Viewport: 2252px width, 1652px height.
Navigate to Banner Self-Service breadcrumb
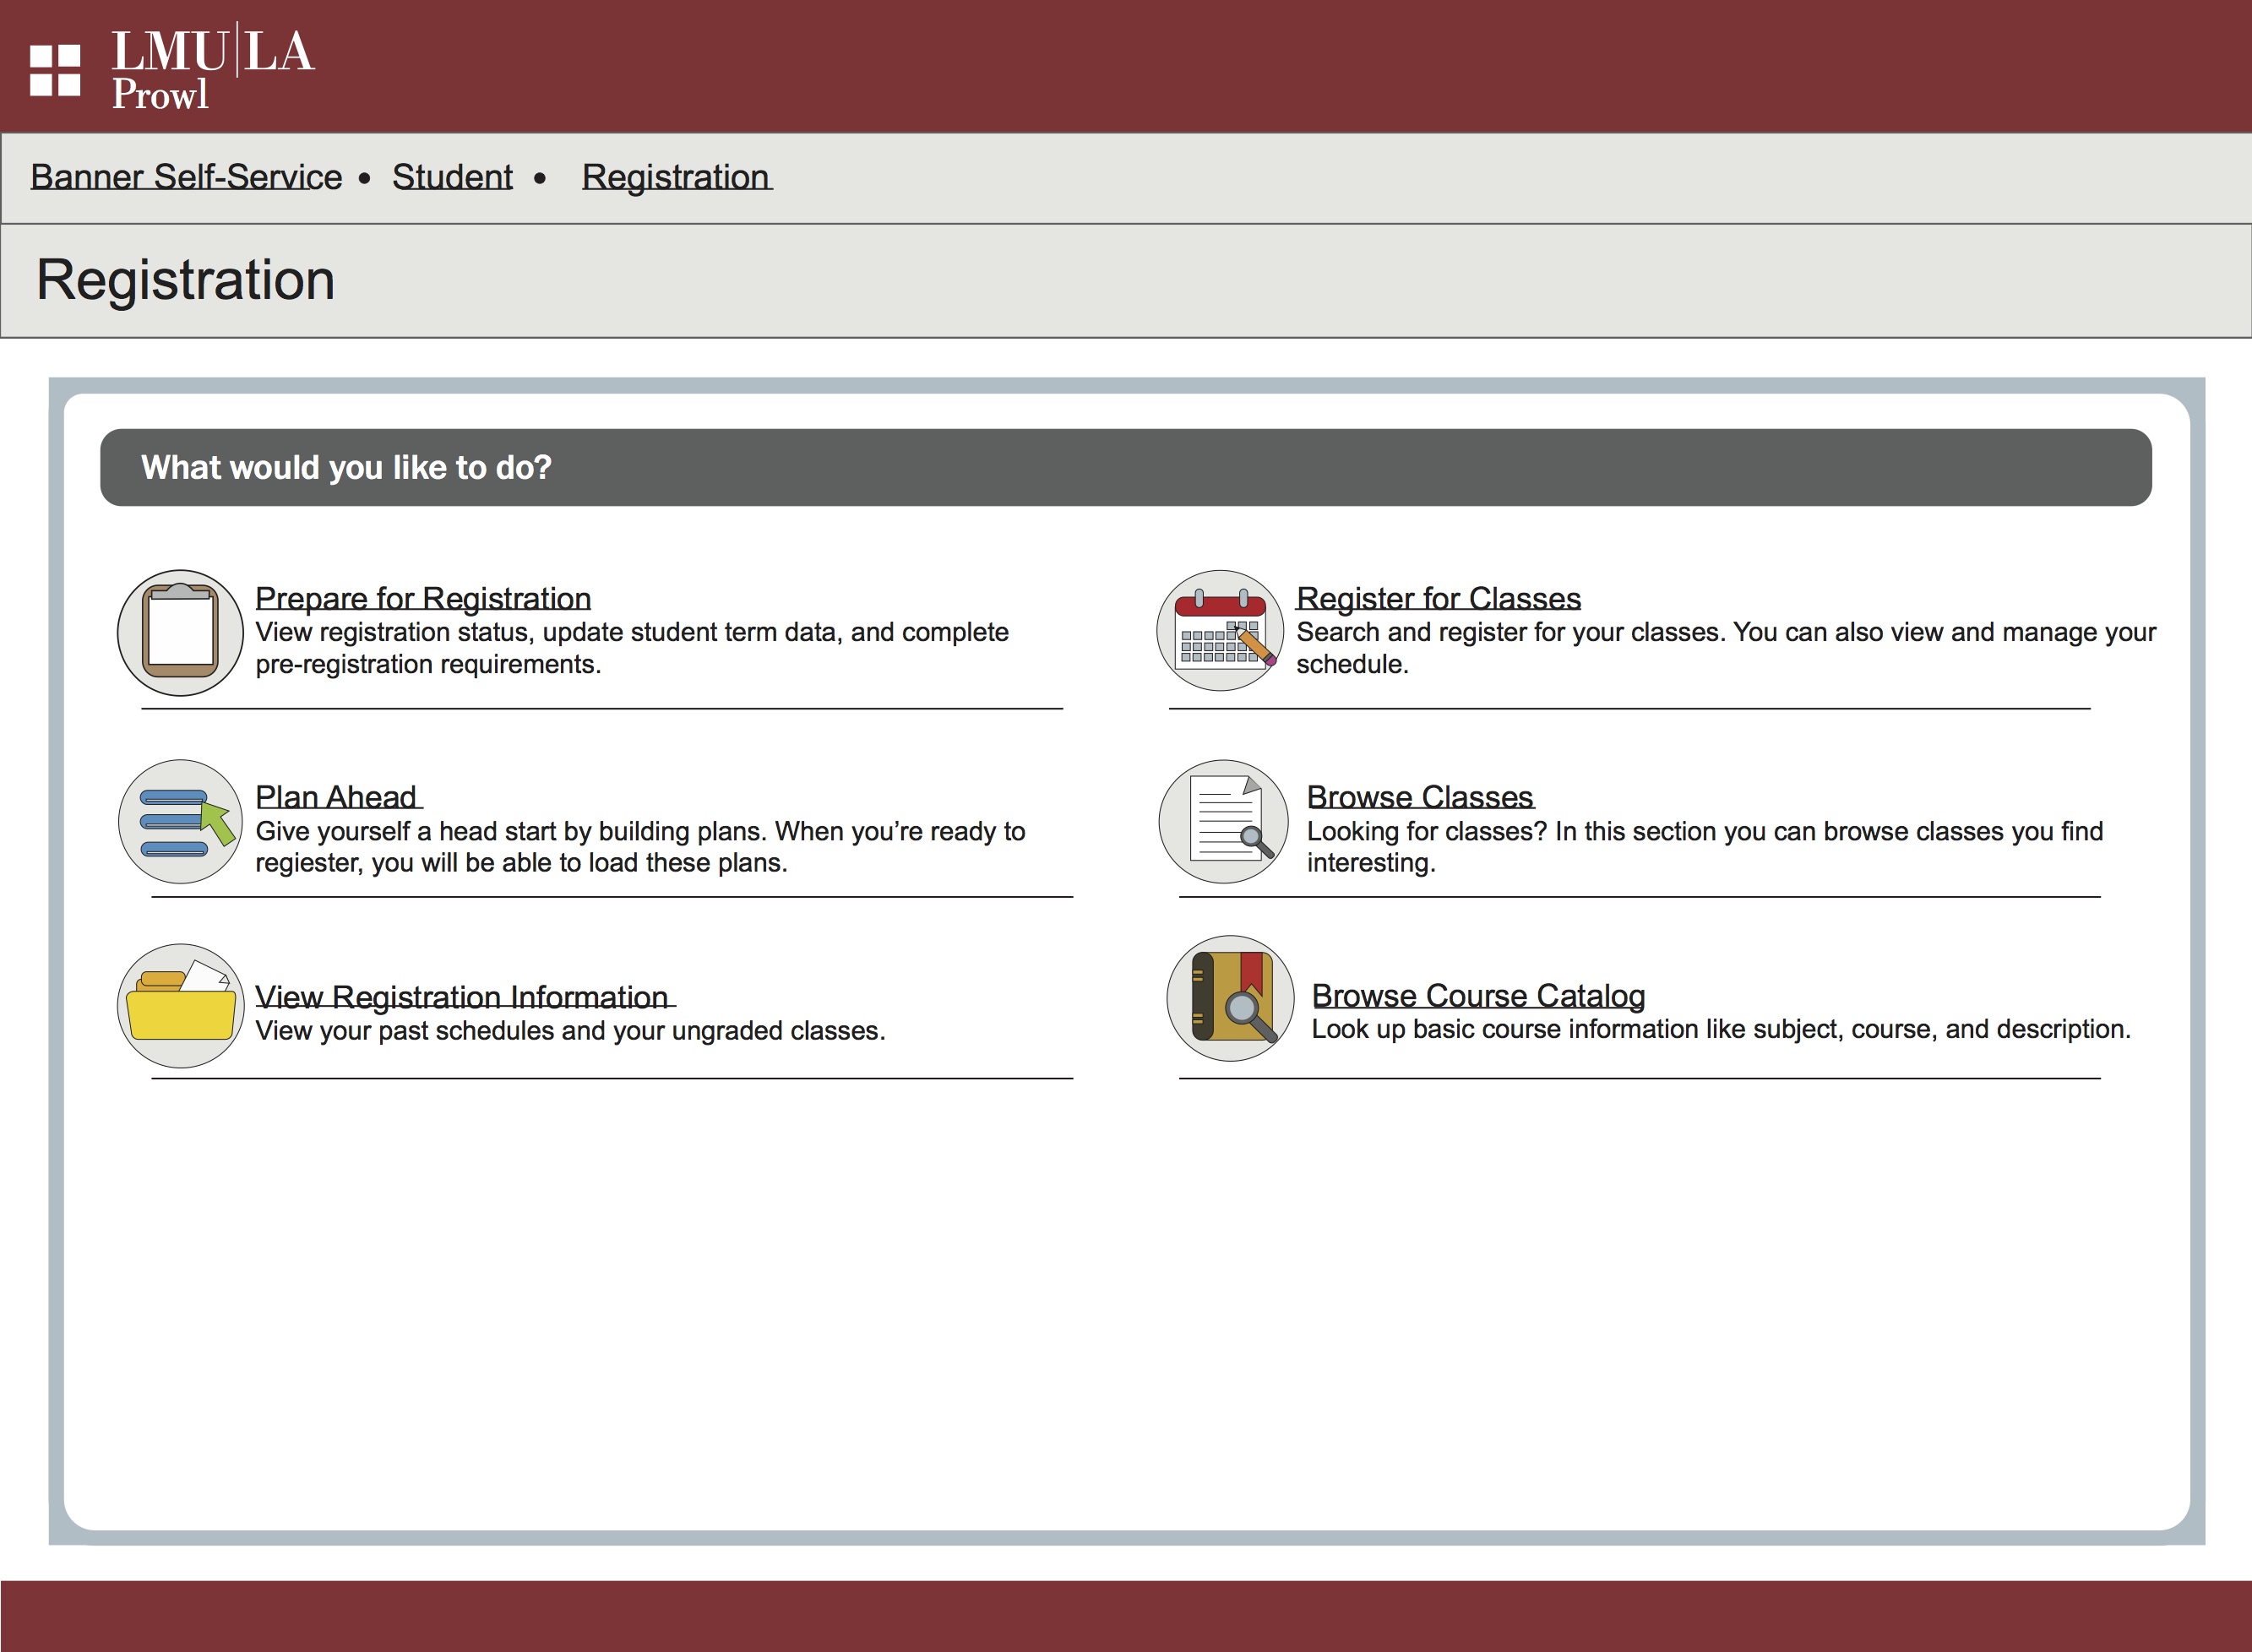coord(186,177)
